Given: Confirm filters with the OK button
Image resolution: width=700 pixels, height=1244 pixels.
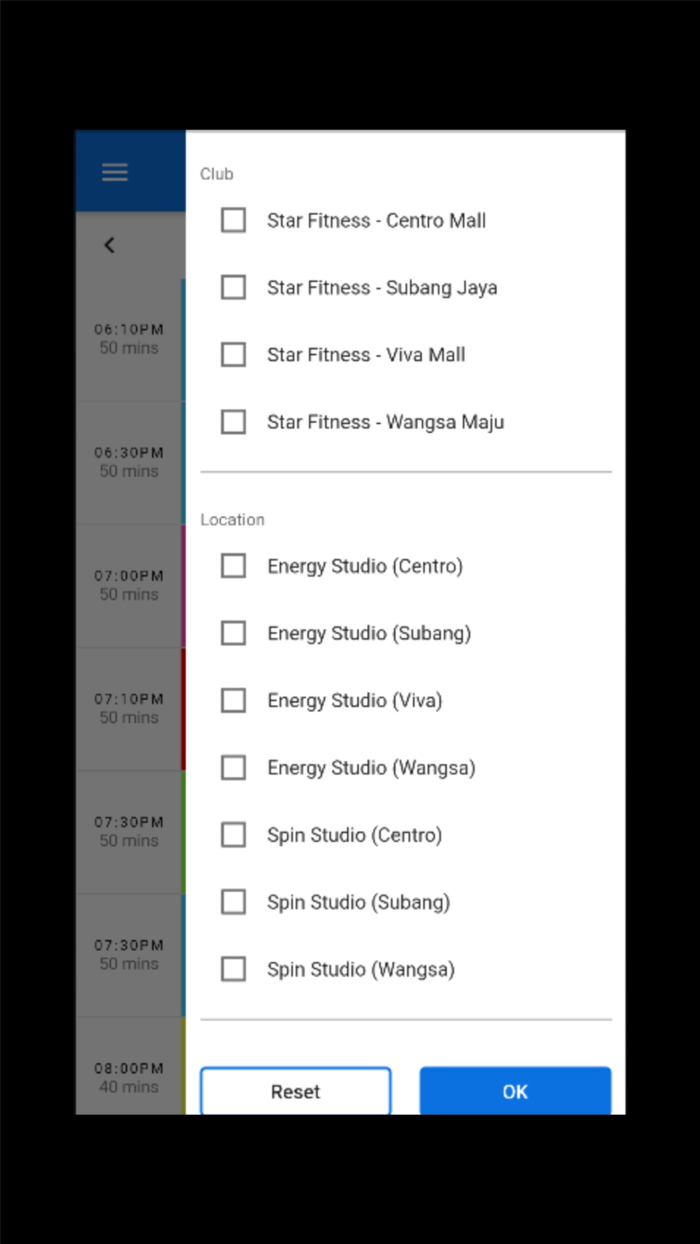Looking at the screenshot, I should (515, 1091).
